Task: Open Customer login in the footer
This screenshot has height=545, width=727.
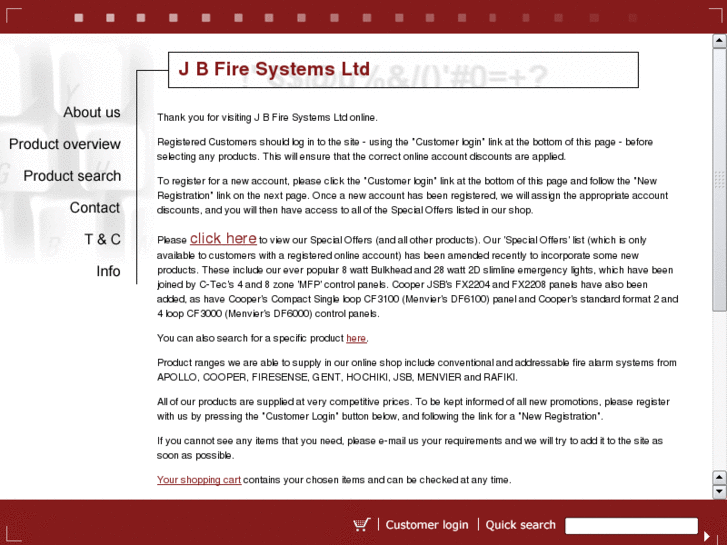Action: pyautogui.click(x=427, y=525)
